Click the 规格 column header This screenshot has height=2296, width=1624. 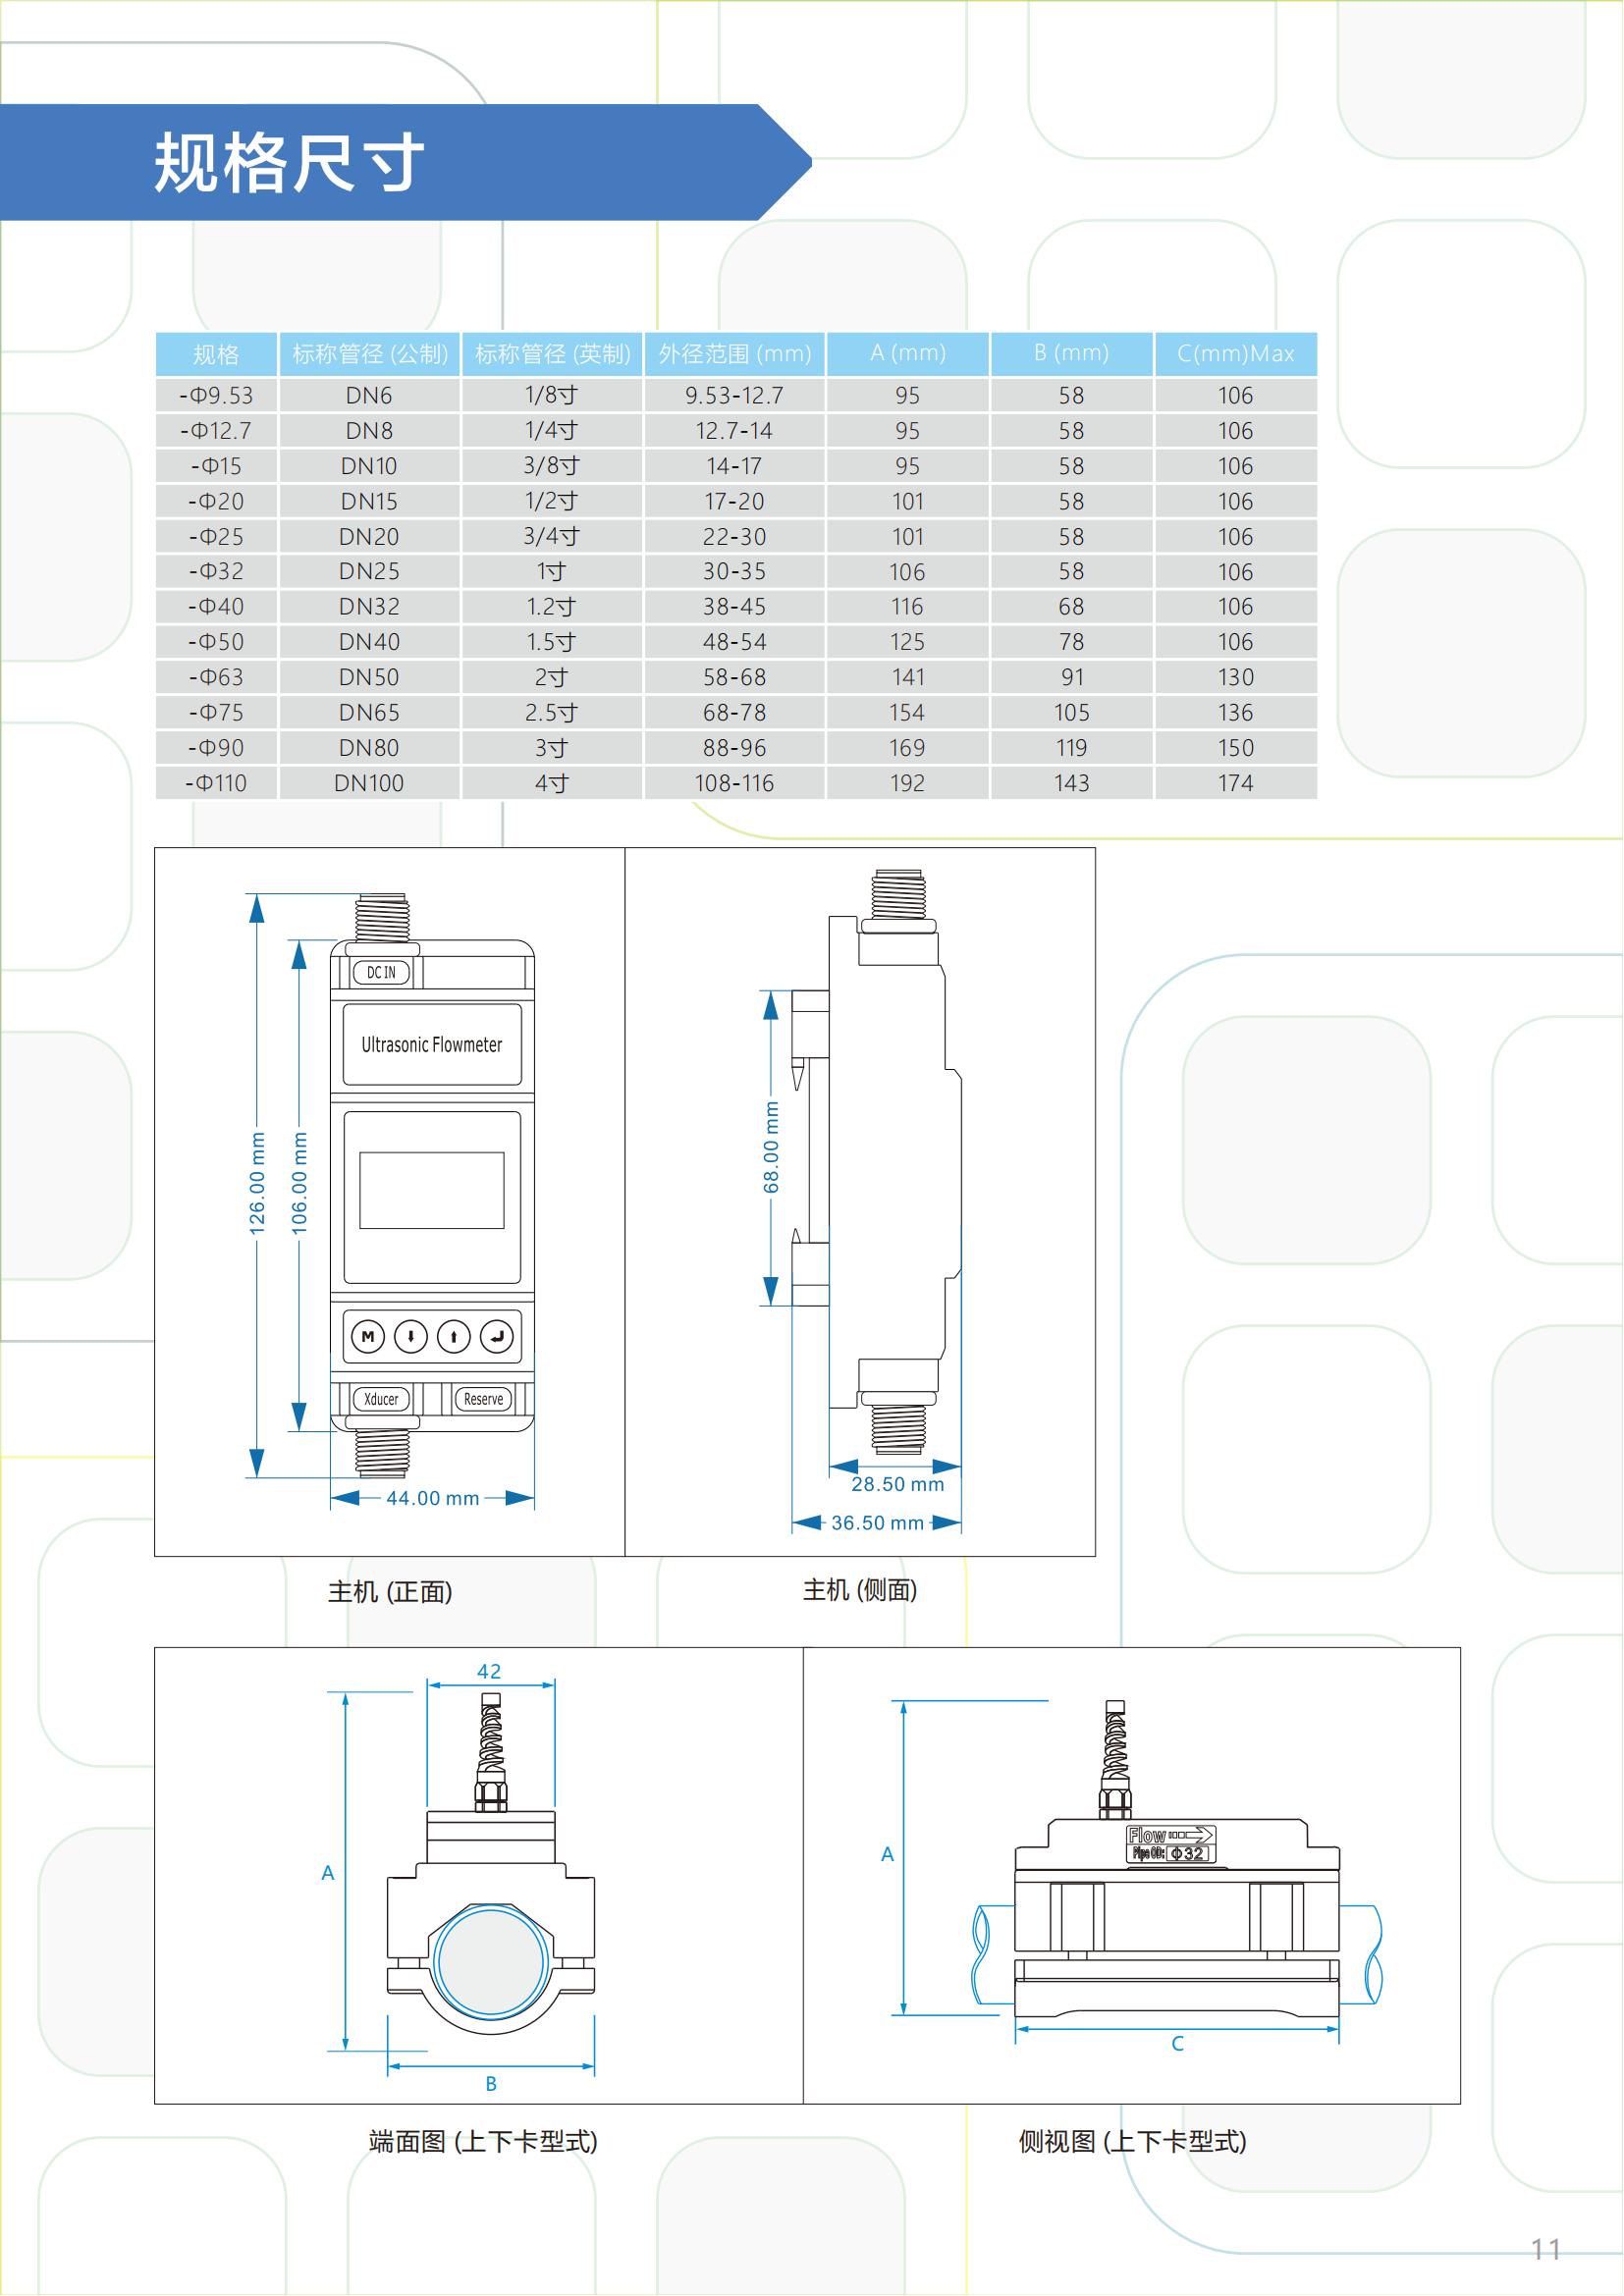click(216, 354)
